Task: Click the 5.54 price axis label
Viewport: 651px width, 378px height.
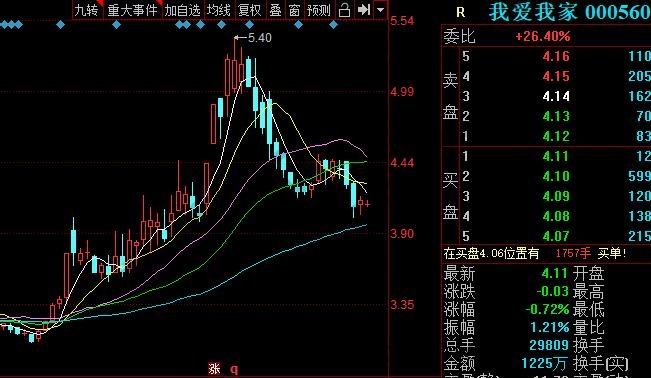Action: point(402,21)
